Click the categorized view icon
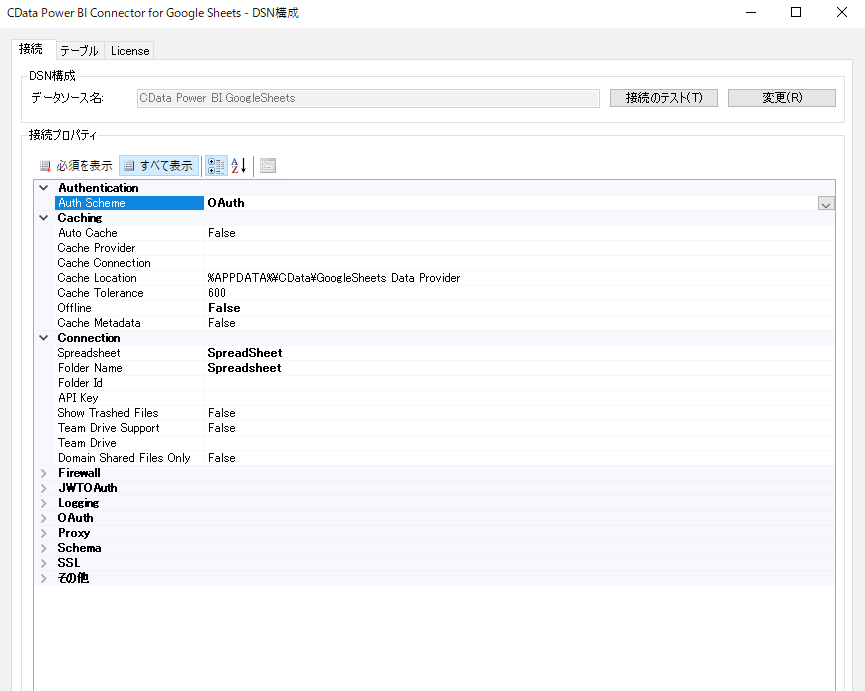This screenshot has width=865, height=691. click(x=216, y=165)
